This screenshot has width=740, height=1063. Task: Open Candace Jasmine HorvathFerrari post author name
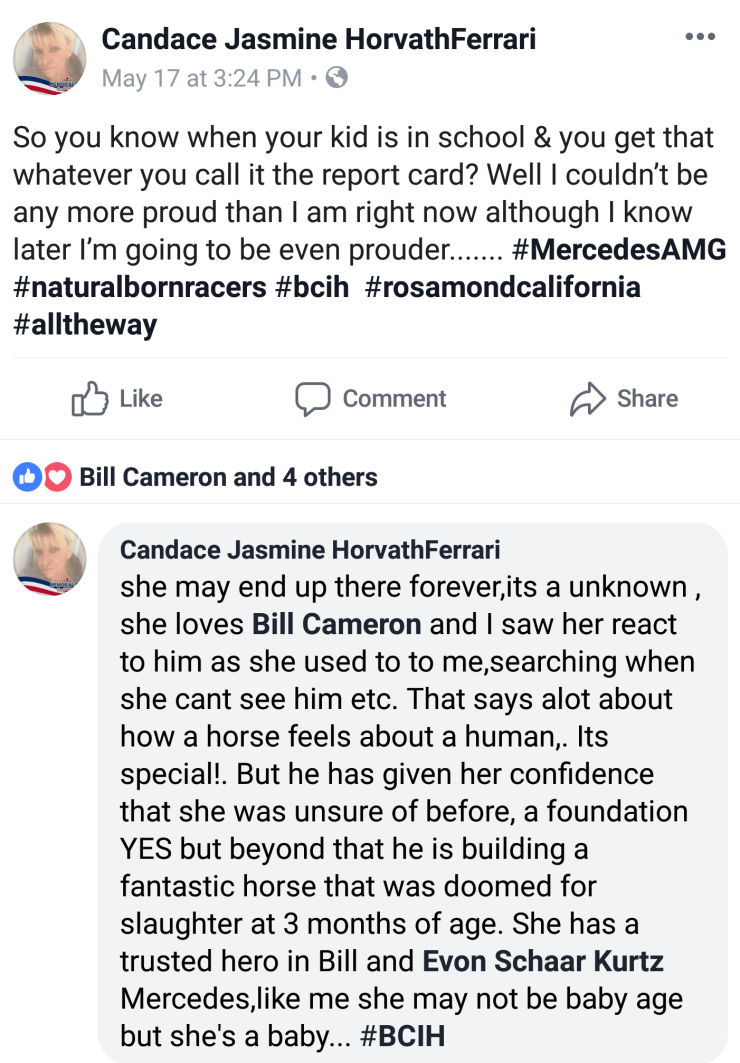(x=319, y=39)
